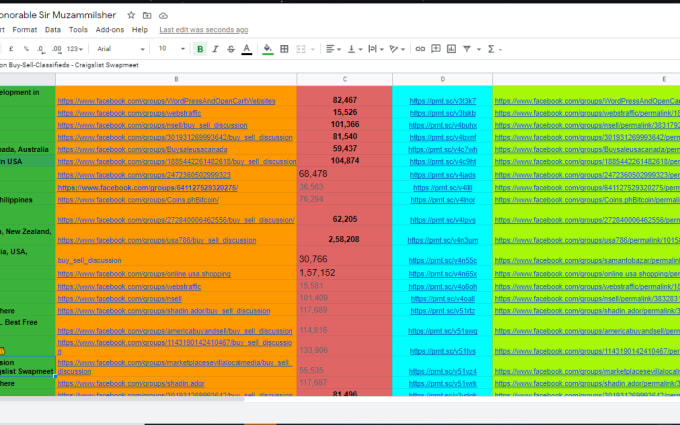Open online.usa.shopping group link in column B
The image size is (680, 425).
click(144, 274)
